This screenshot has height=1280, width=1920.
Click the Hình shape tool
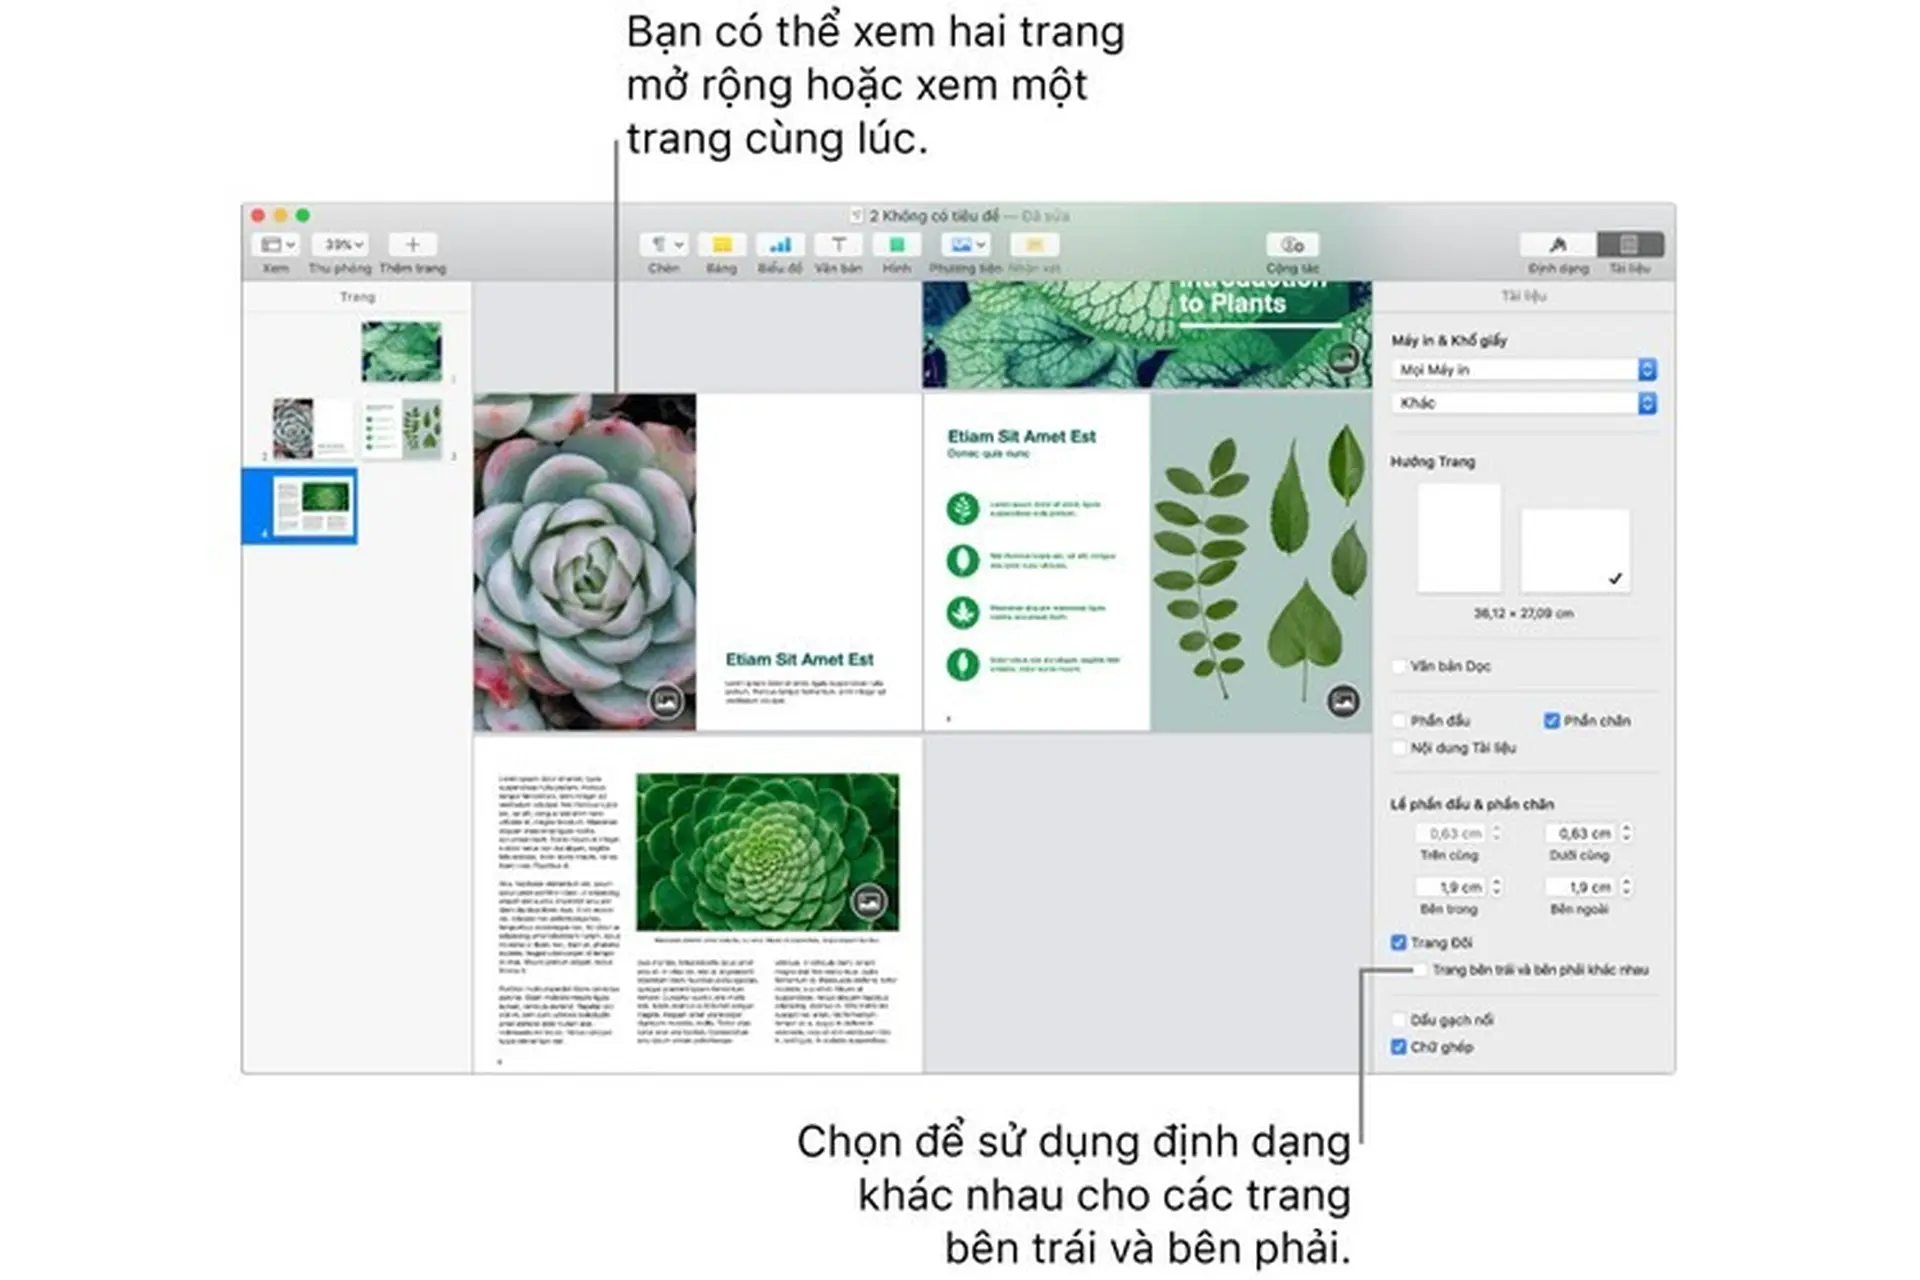tap(896, 245)
